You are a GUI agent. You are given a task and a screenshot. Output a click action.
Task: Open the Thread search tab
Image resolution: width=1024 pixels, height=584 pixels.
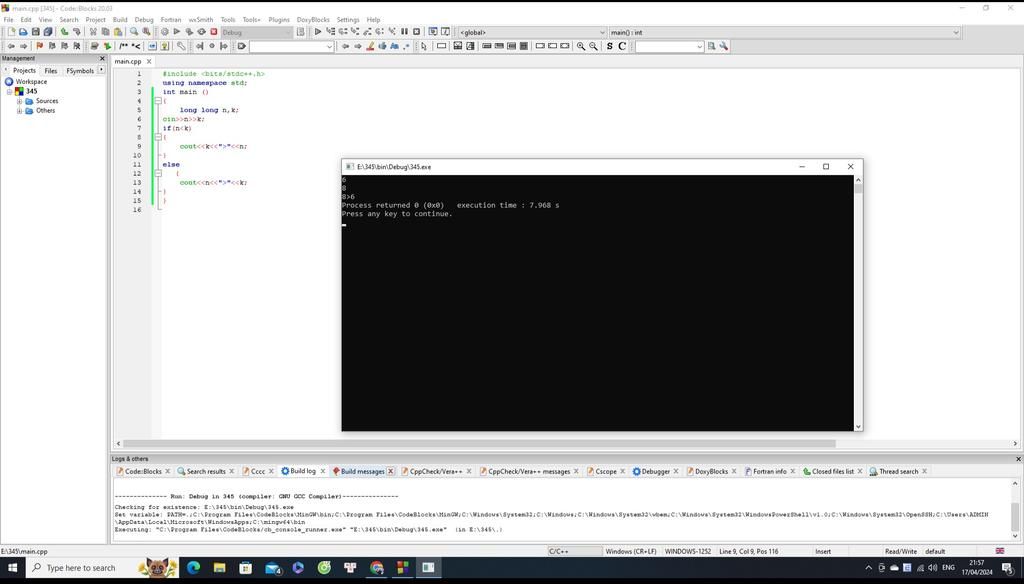898,471
